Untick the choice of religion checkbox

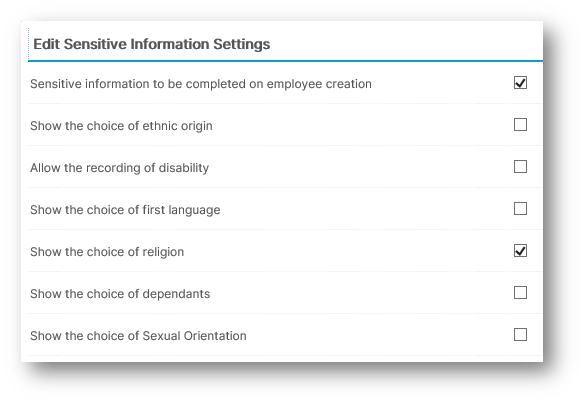pos(520,251)
